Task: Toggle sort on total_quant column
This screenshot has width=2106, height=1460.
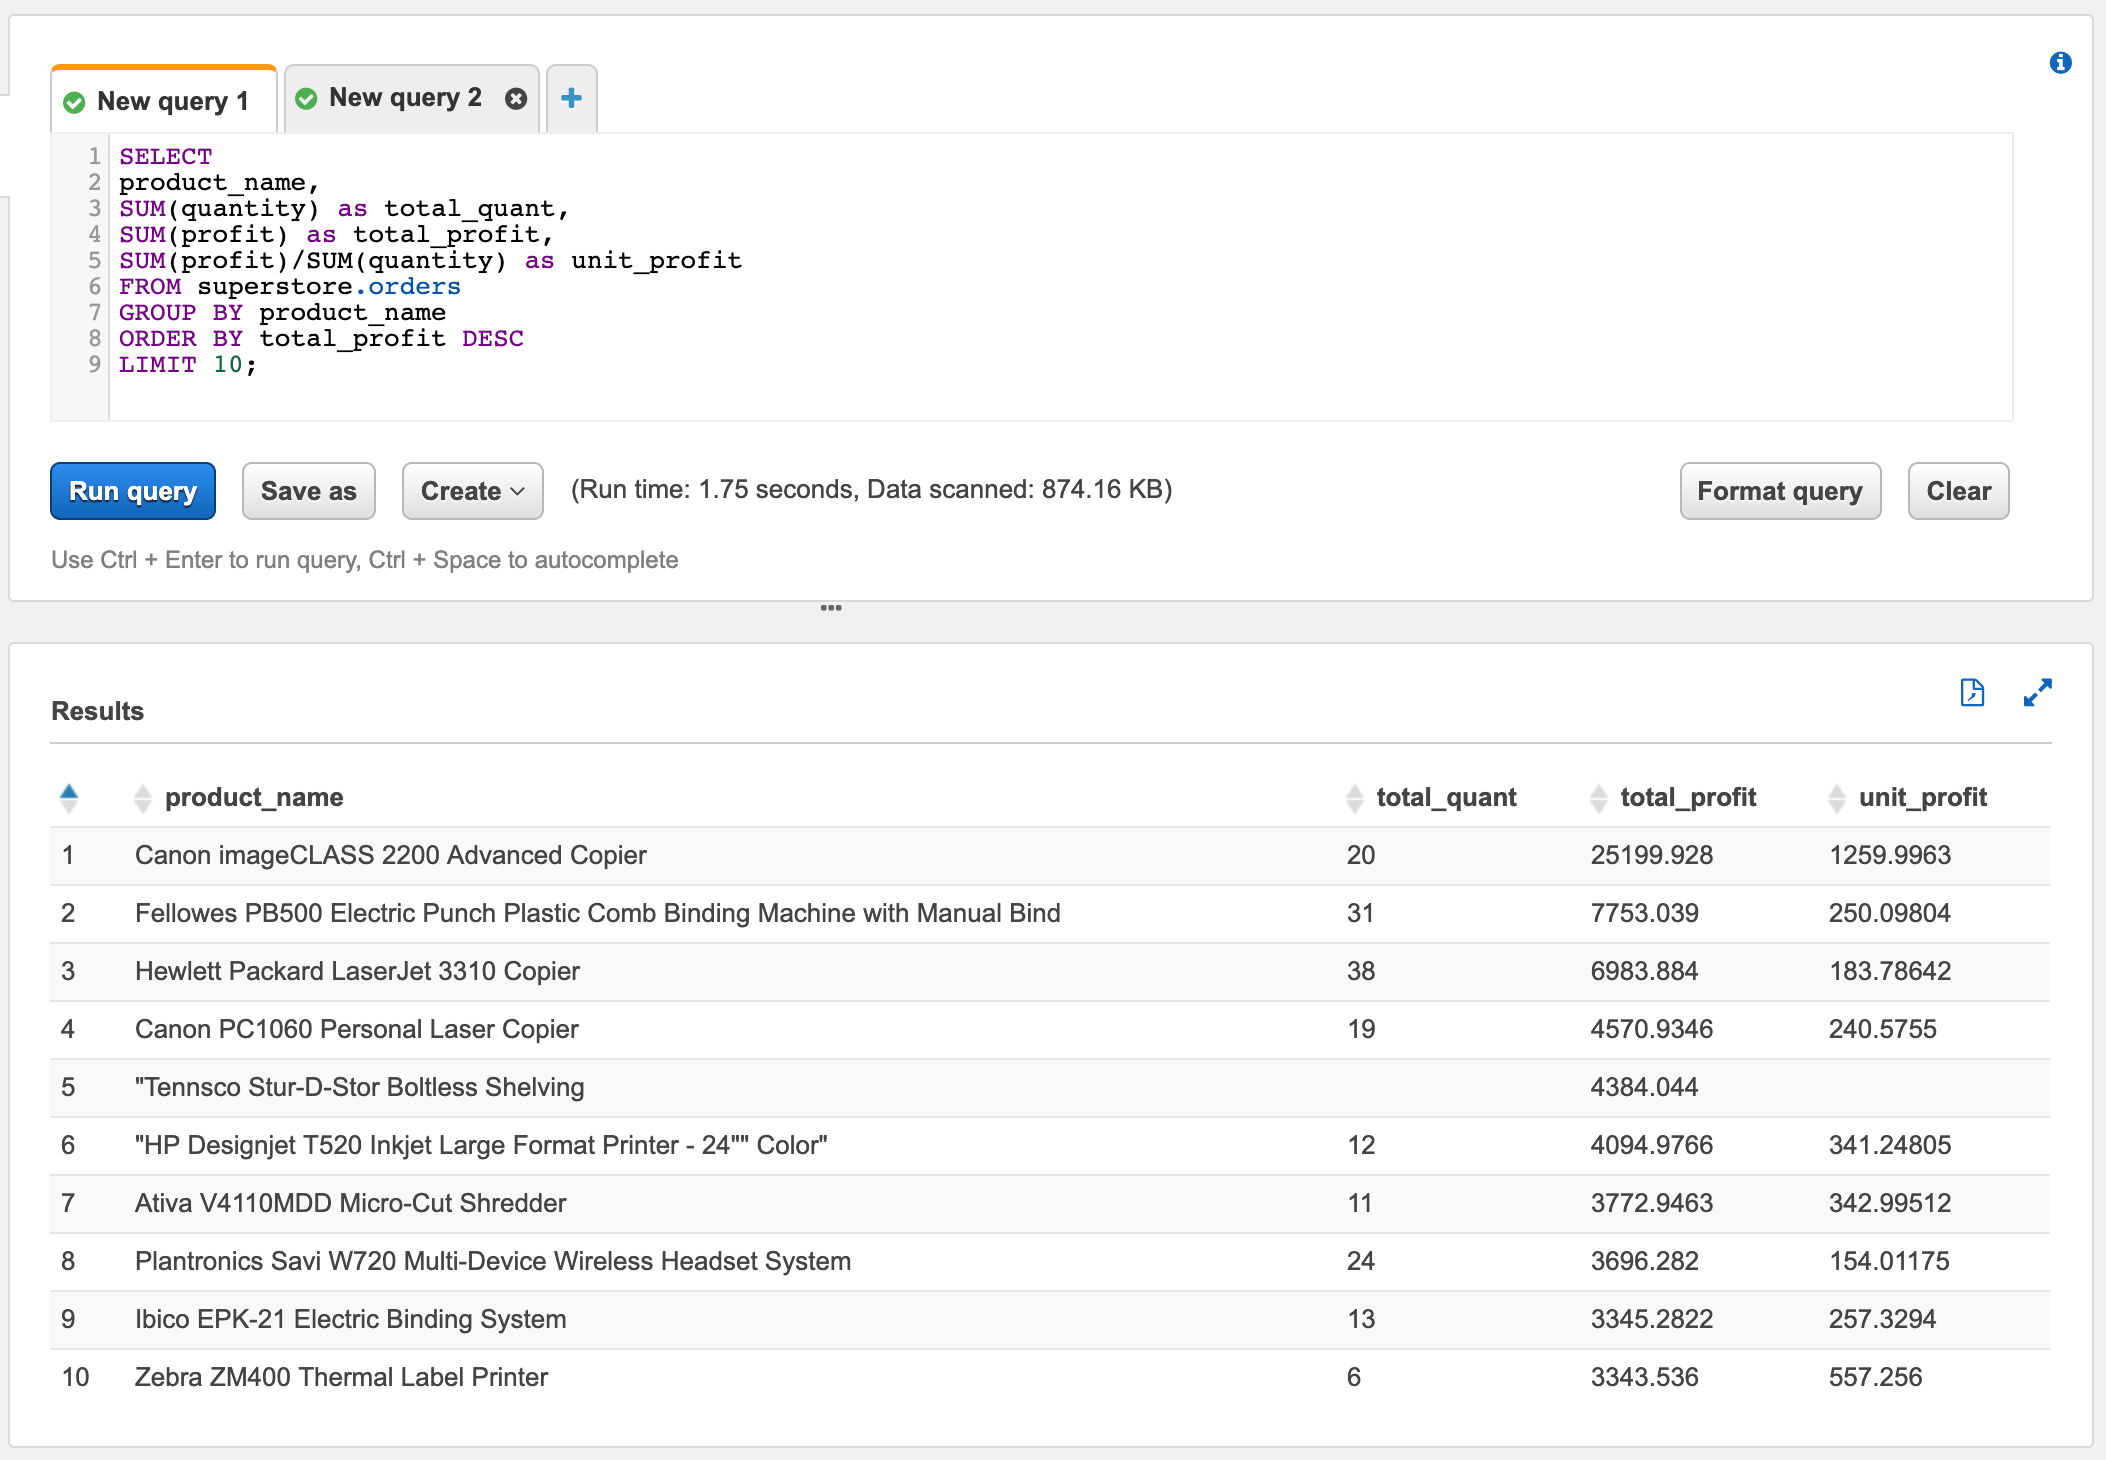Action: pos(1357,797)
